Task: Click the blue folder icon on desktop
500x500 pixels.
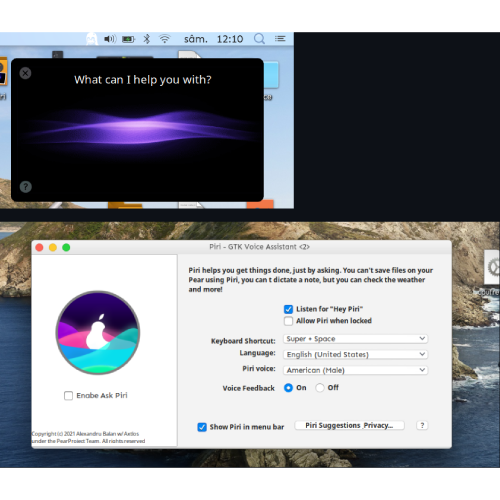Action: [271, 75]
